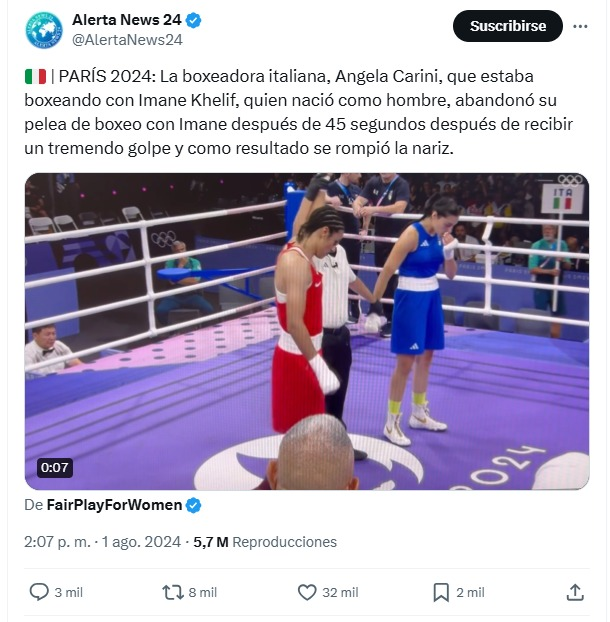This screenshot has height=622, width=610.
Task: Click FairPlayForWomen verified badge
Action: [194, 505]
